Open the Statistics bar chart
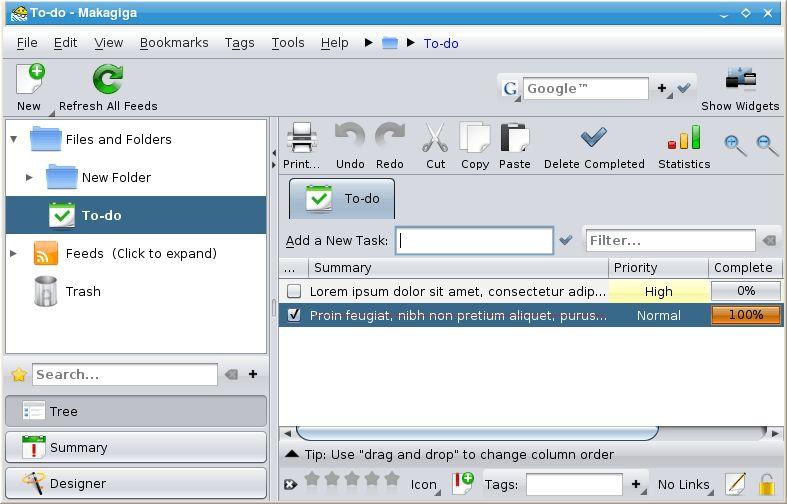 684,141
